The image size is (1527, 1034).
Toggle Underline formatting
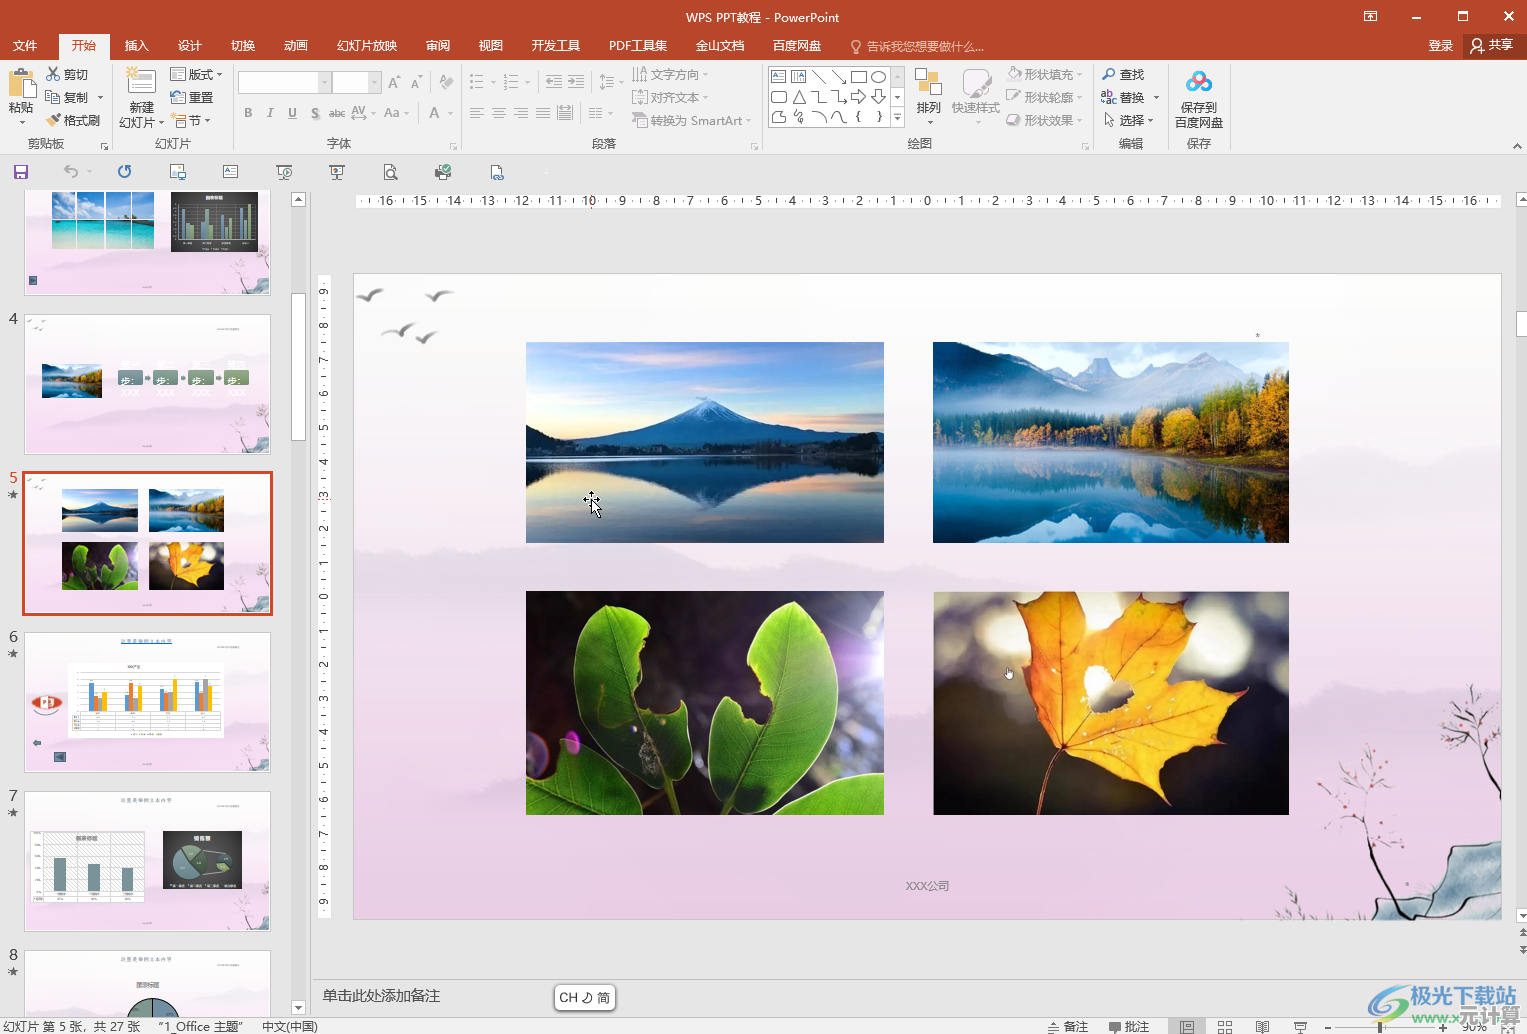[292, 113]
